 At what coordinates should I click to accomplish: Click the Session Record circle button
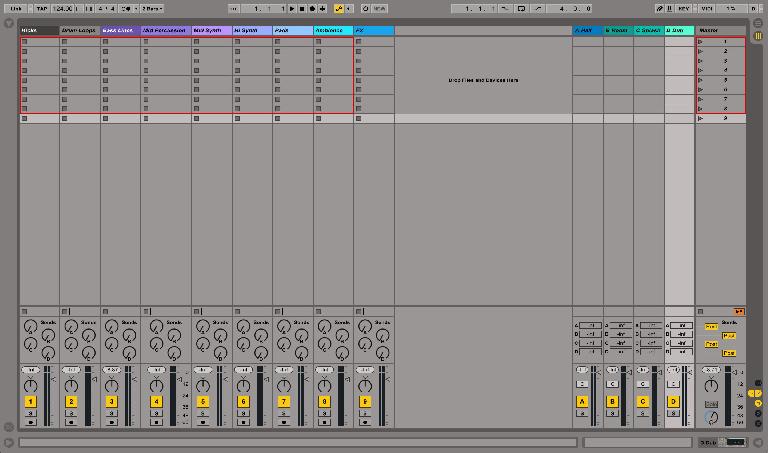point(365,8)
